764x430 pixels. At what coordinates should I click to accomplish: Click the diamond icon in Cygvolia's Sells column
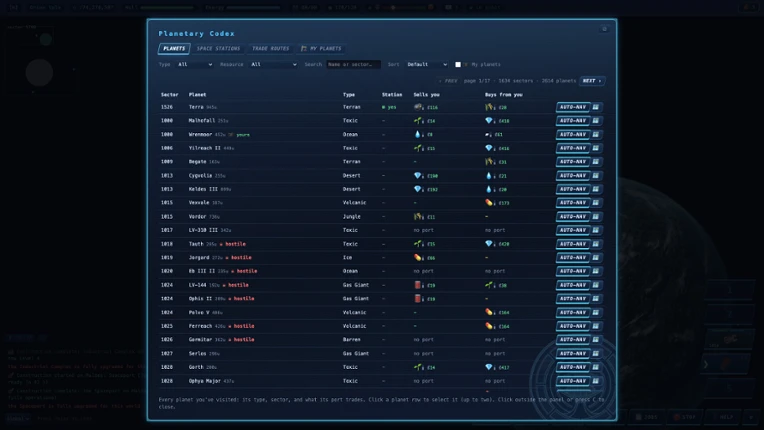tap(418, 175)
